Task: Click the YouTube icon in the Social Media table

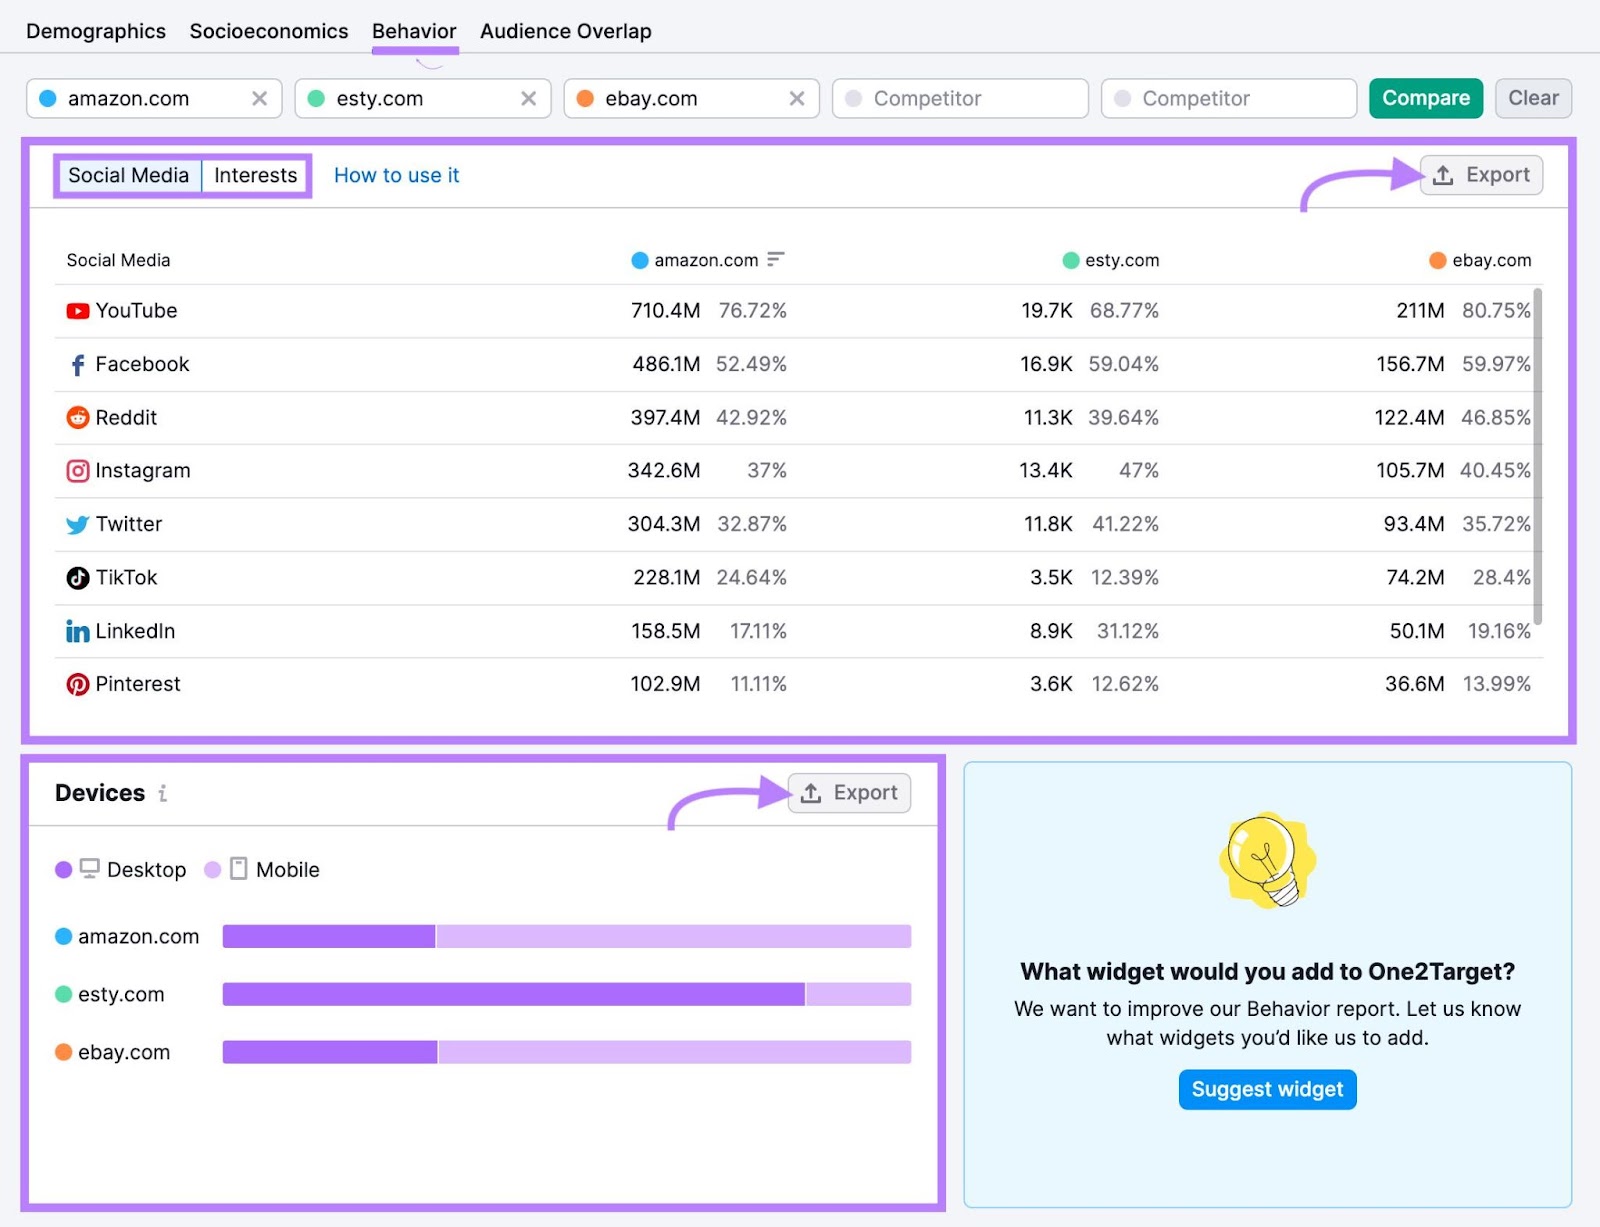Action: coord(77,310)
